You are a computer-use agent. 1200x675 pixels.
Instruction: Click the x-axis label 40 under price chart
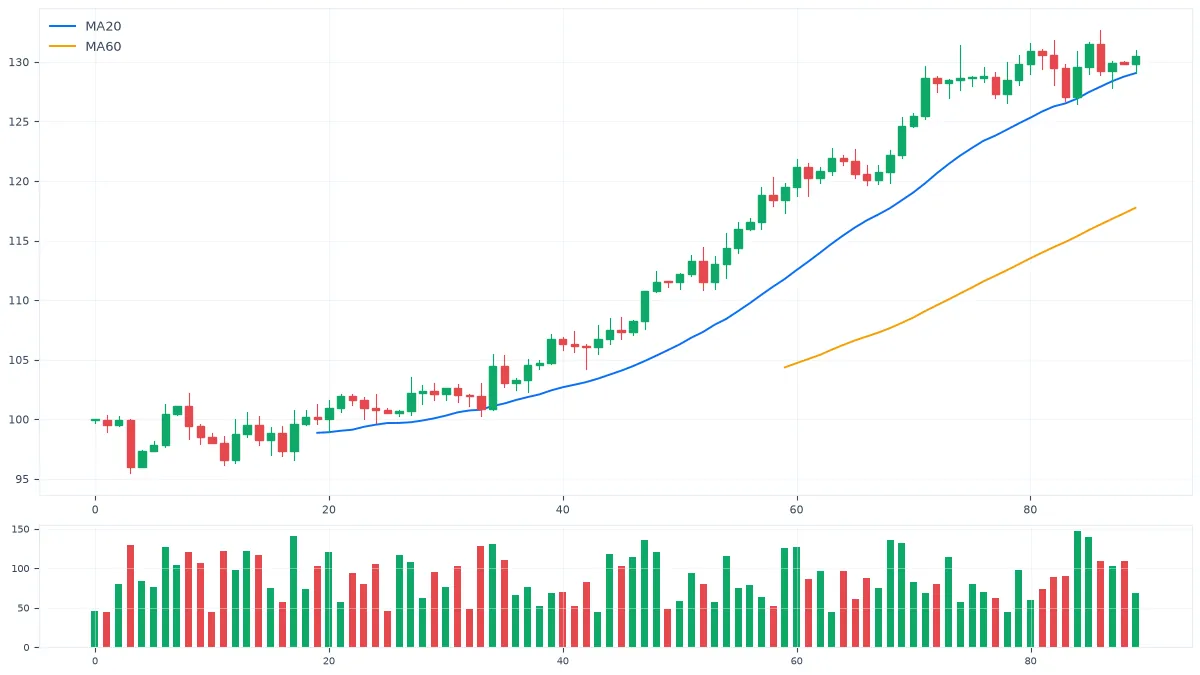pyautogui.click(x=563, y=510)
